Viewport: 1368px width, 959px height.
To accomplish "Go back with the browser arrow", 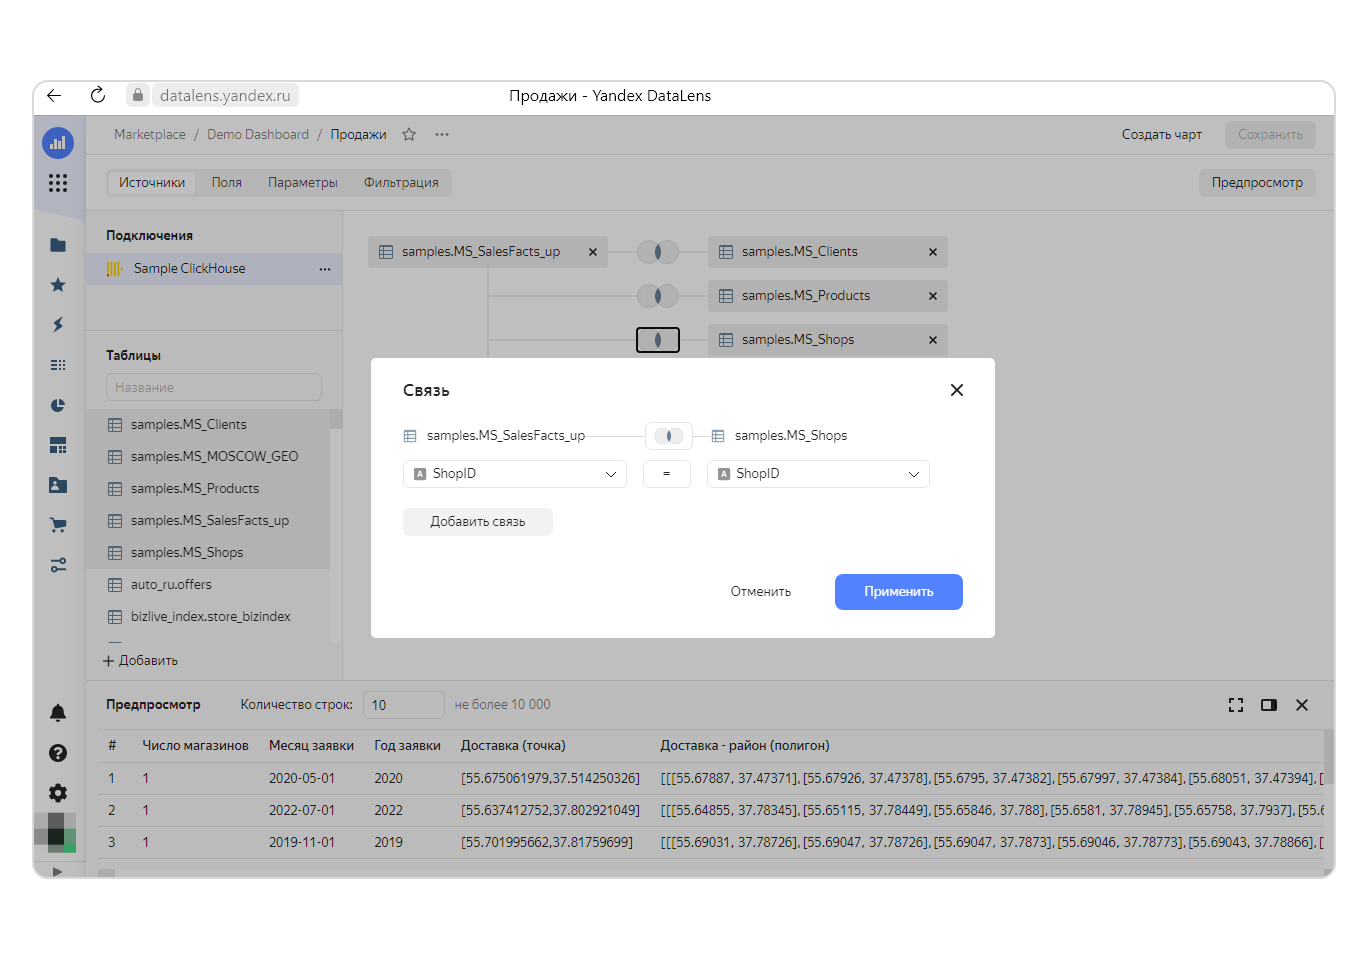I will coord(54,96).
